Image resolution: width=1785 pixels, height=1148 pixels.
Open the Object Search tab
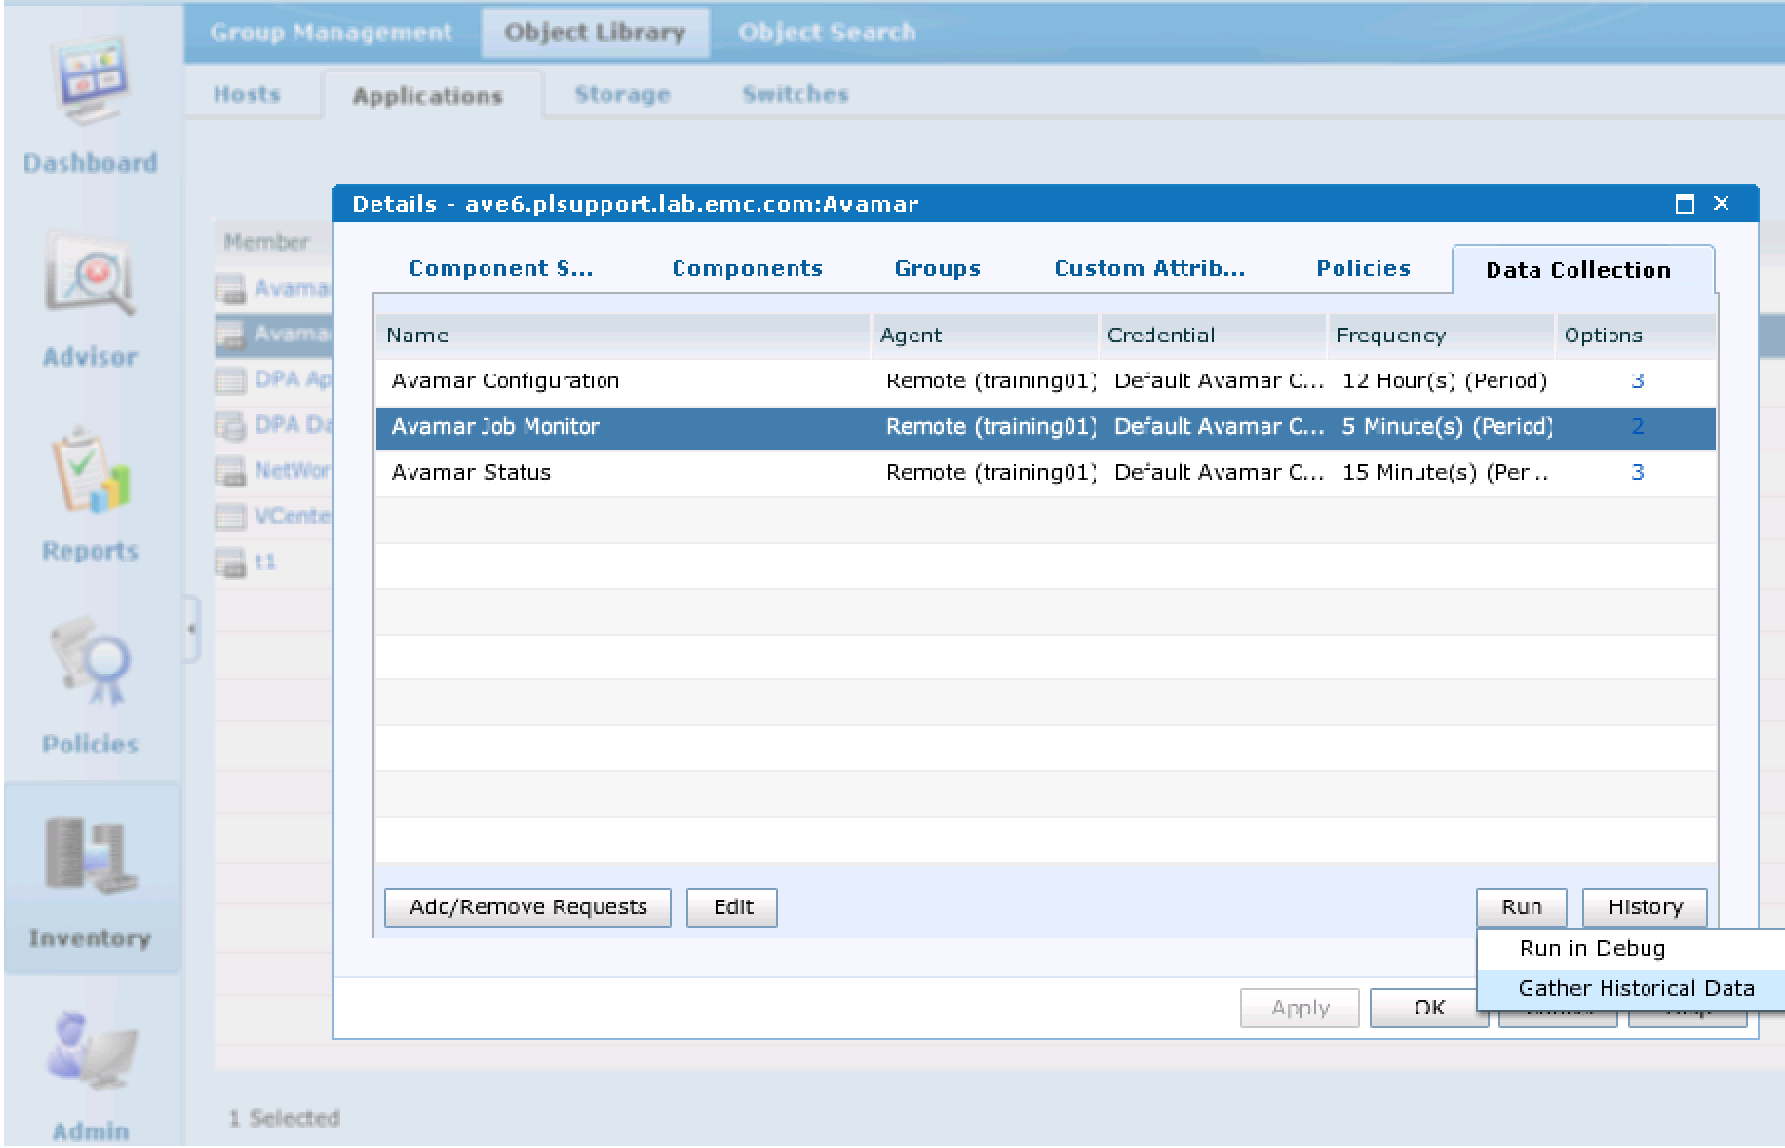click(826, 31)
